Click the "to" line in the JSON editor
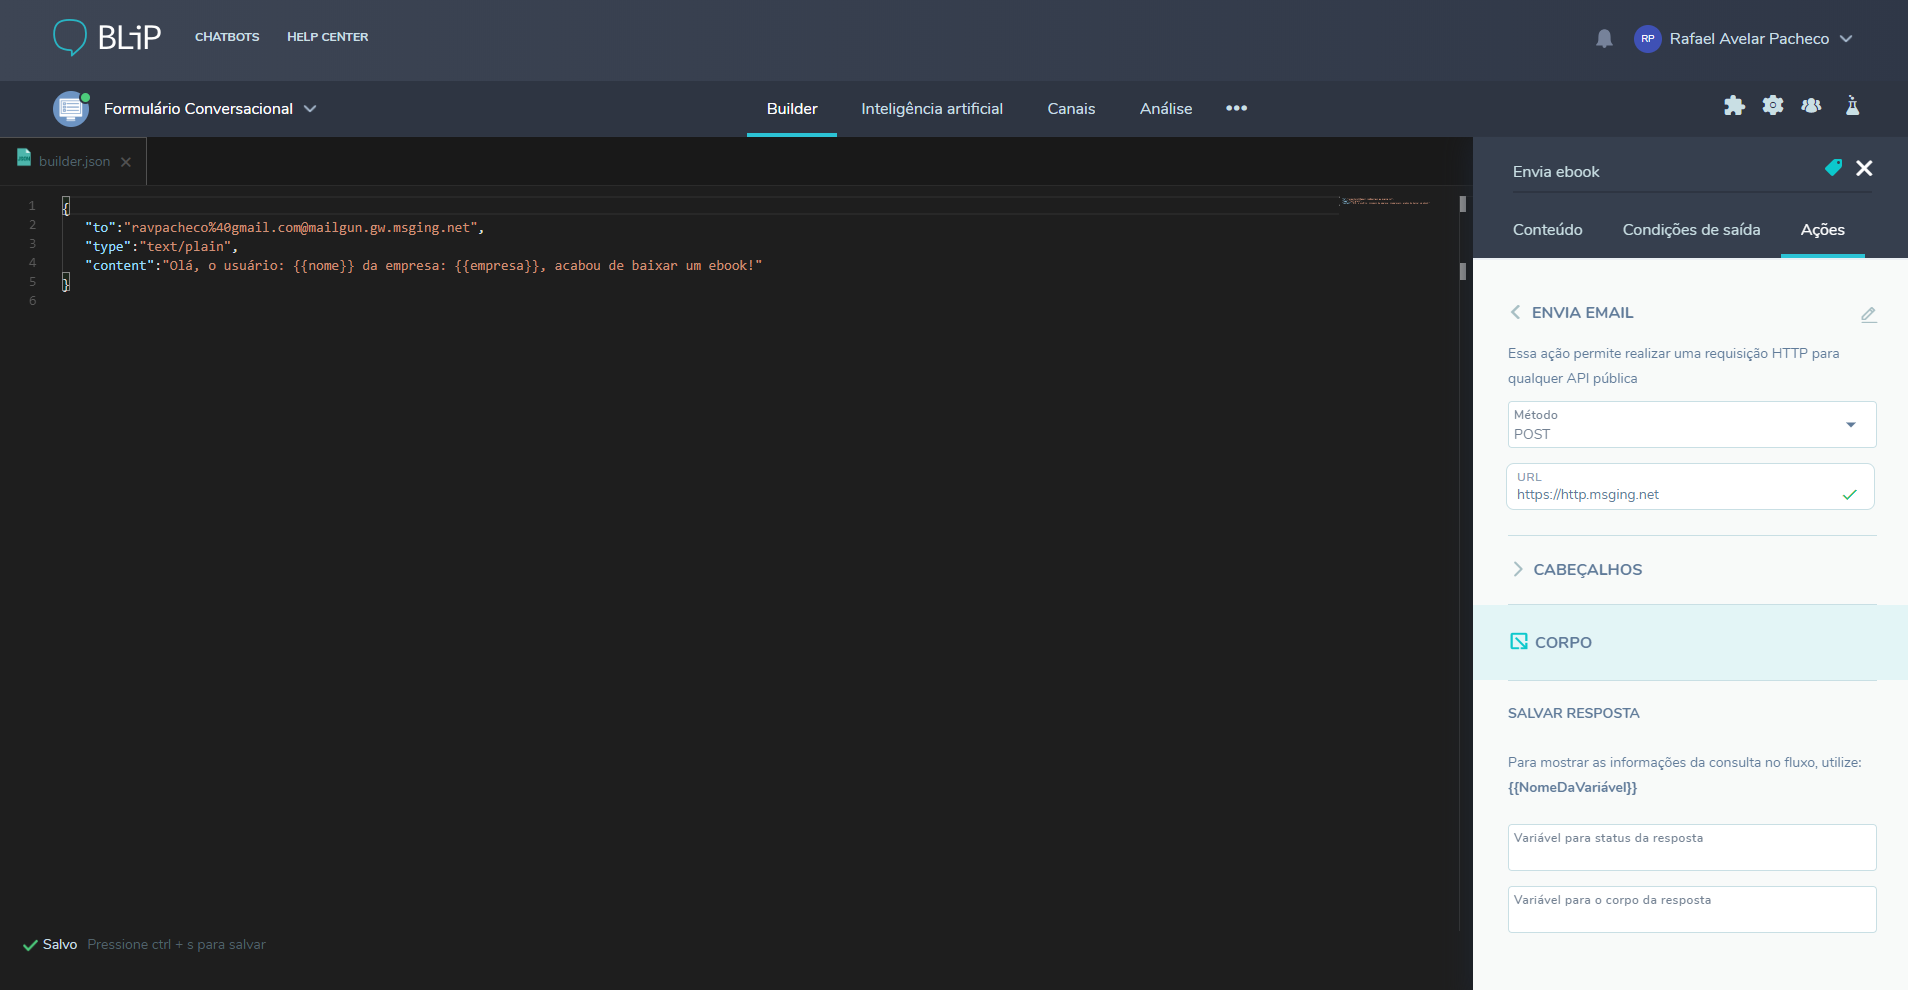Screen dimensions: 1908x990 pyautogui.click(x=284, y=227)
